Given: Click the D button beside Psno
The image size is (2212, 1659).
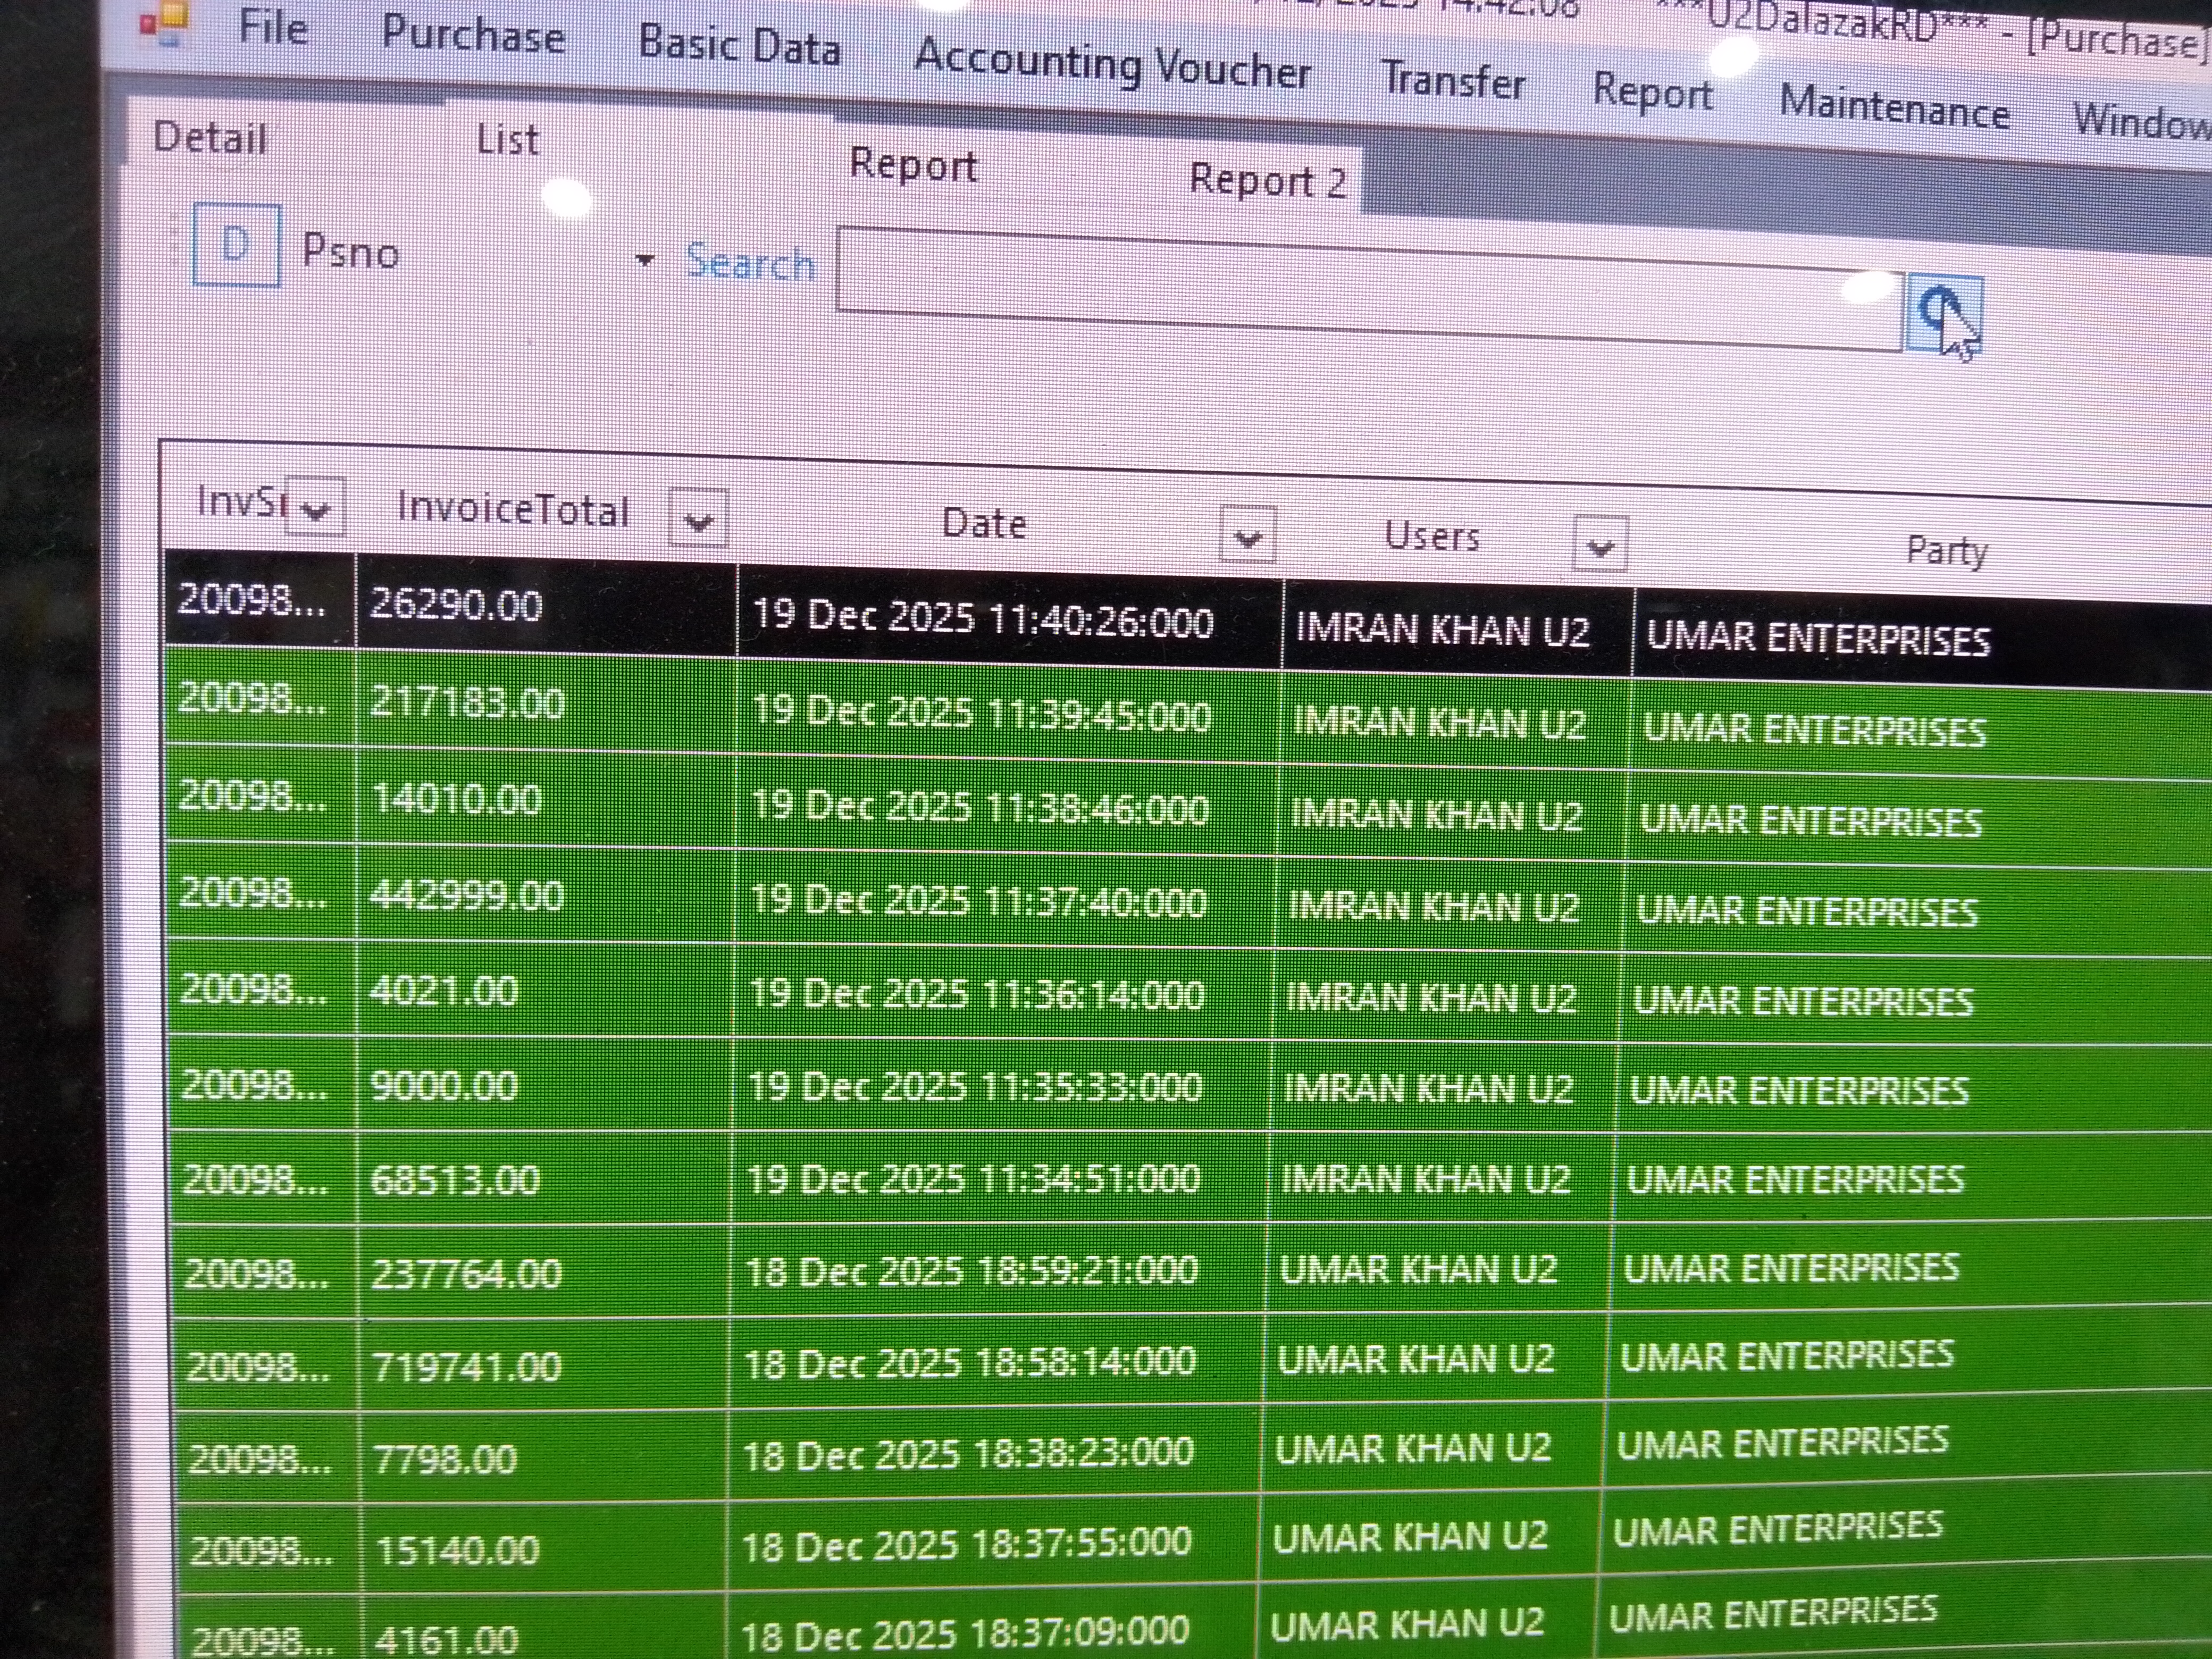Looking at the screenshot, I should pyautogui.click(x=236, y=245).
